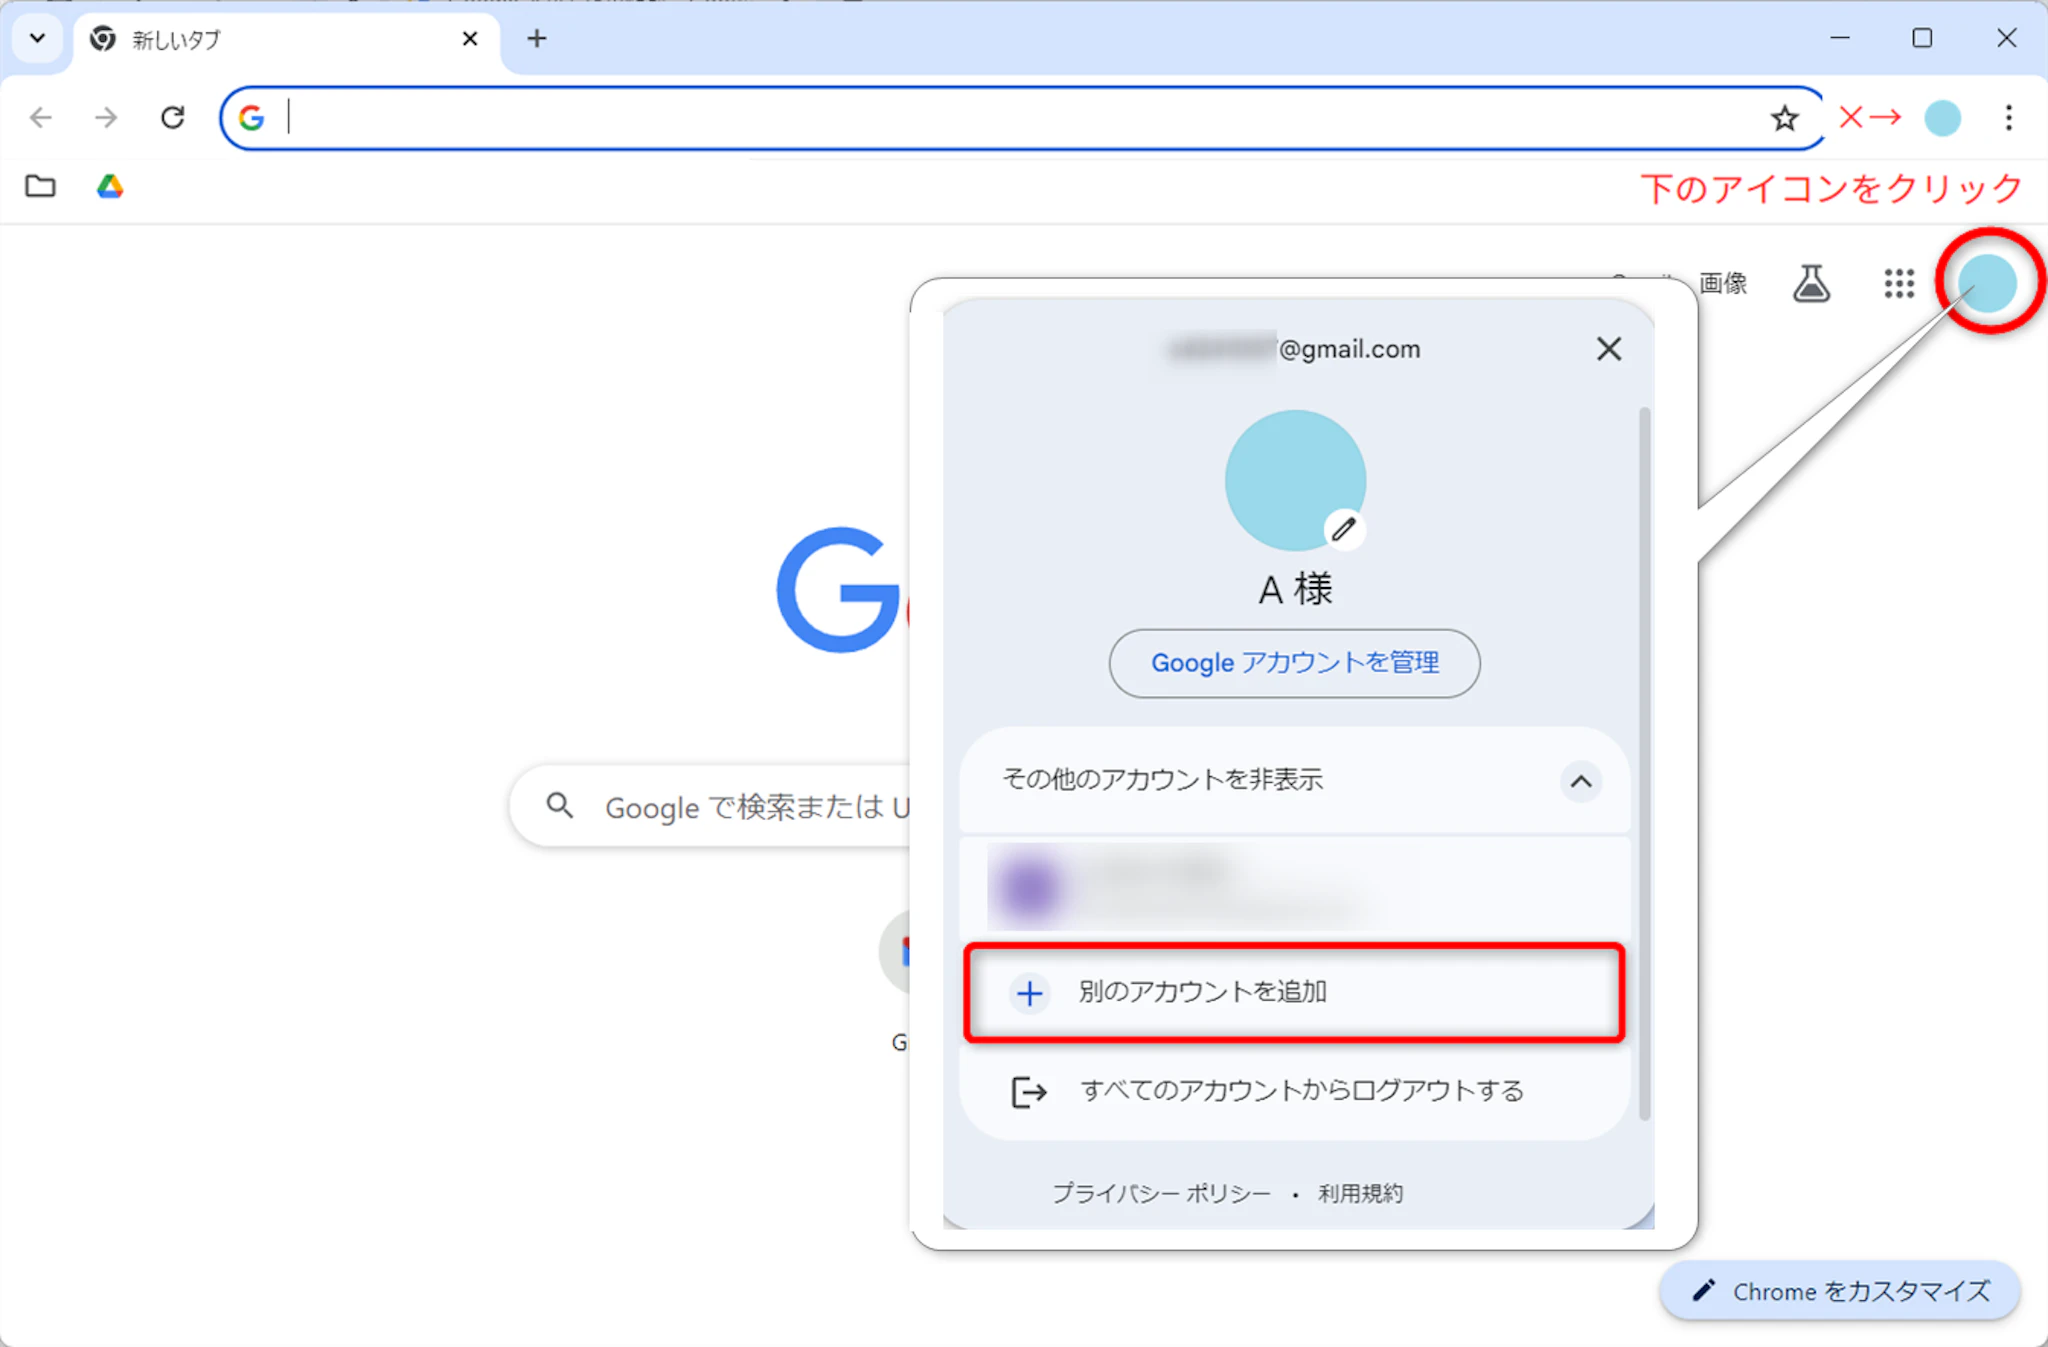
Task: Open Search Labs flask icon
Action: tap(1811, 284)
